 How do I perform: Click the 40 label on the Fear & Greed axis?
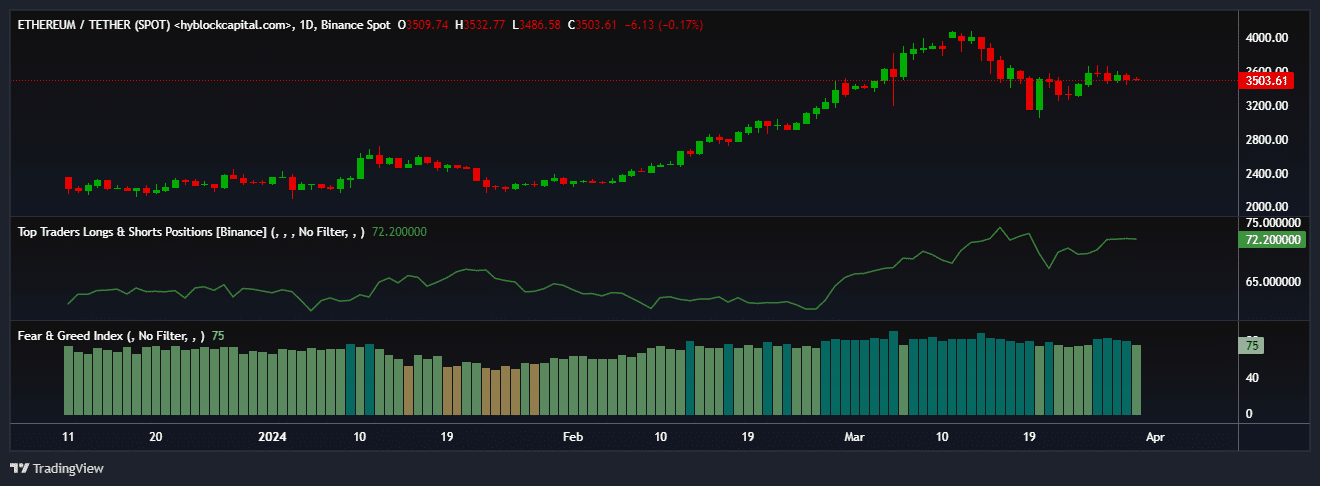pyautogui.click(x=1252, y=378)
